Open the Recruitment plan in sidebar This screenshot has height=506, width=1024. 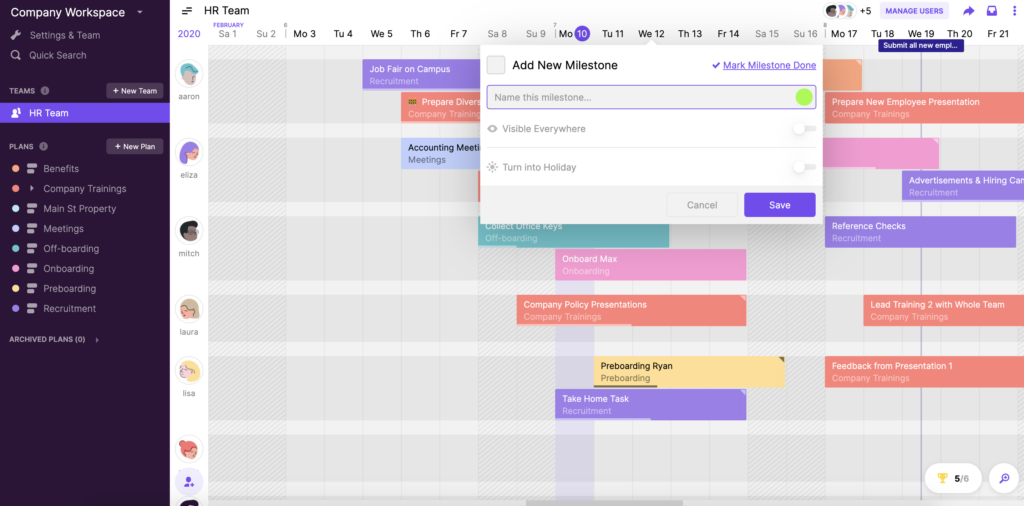(x=69, y=309)
